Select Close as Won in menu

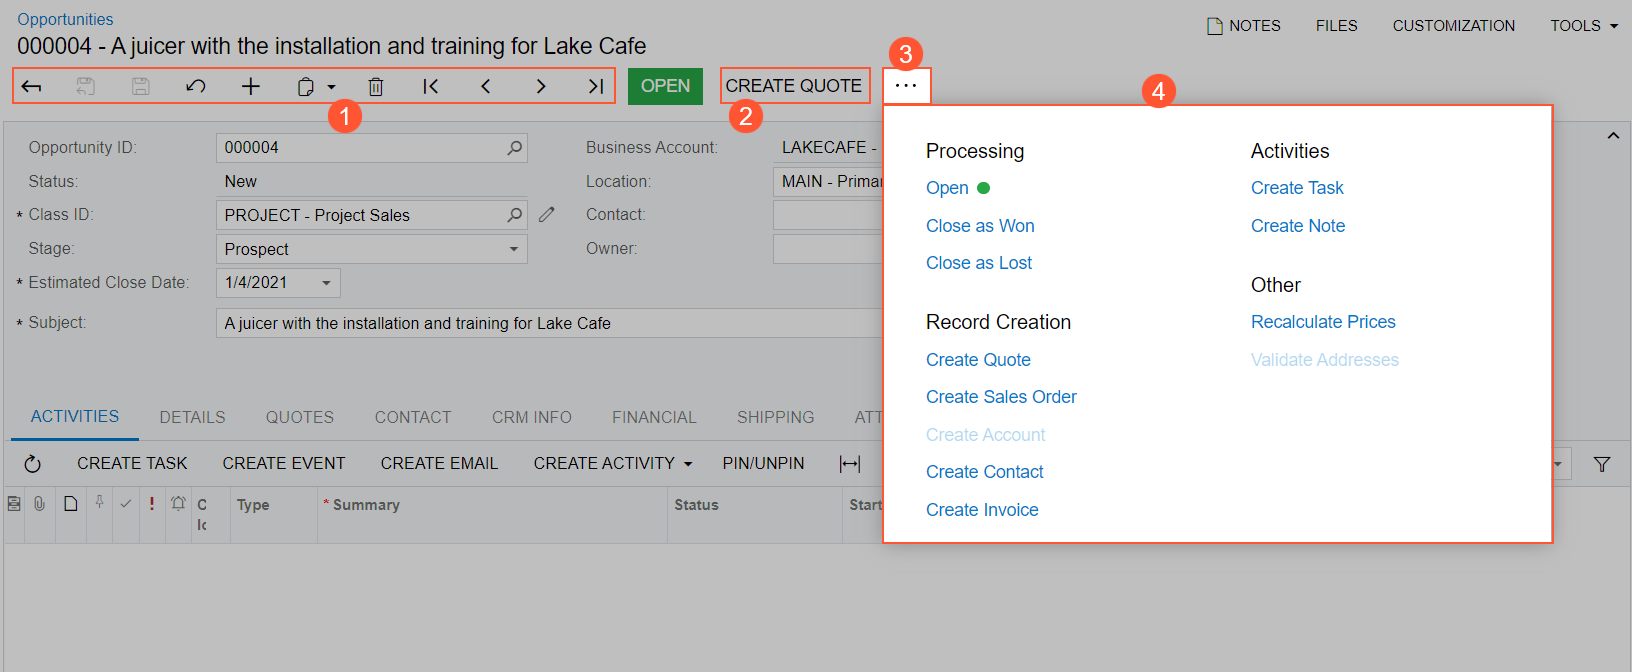pos(980,226)
